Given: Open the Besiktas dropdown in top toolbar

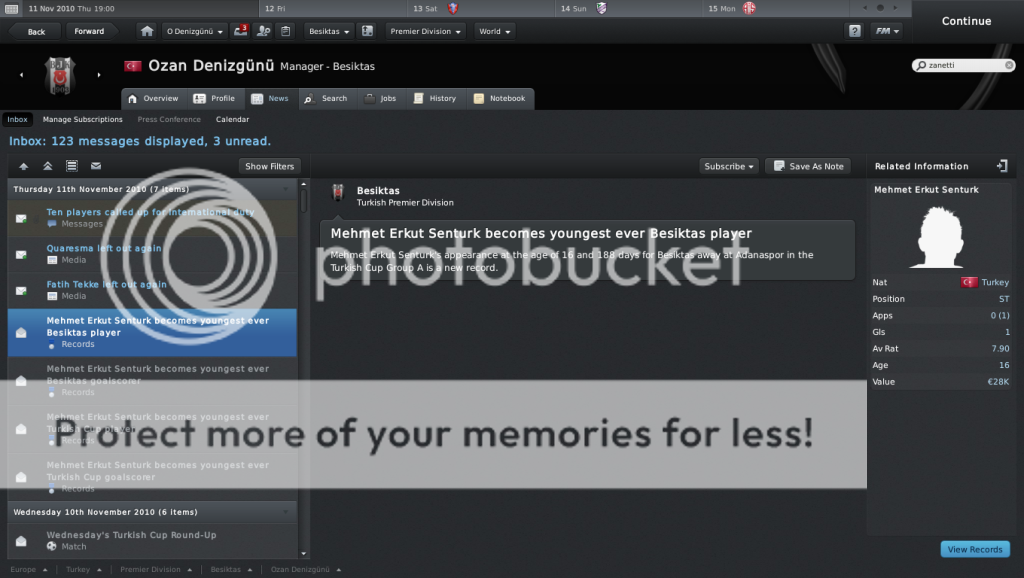Looking at the screenshot, I should [x=328, y=31].
